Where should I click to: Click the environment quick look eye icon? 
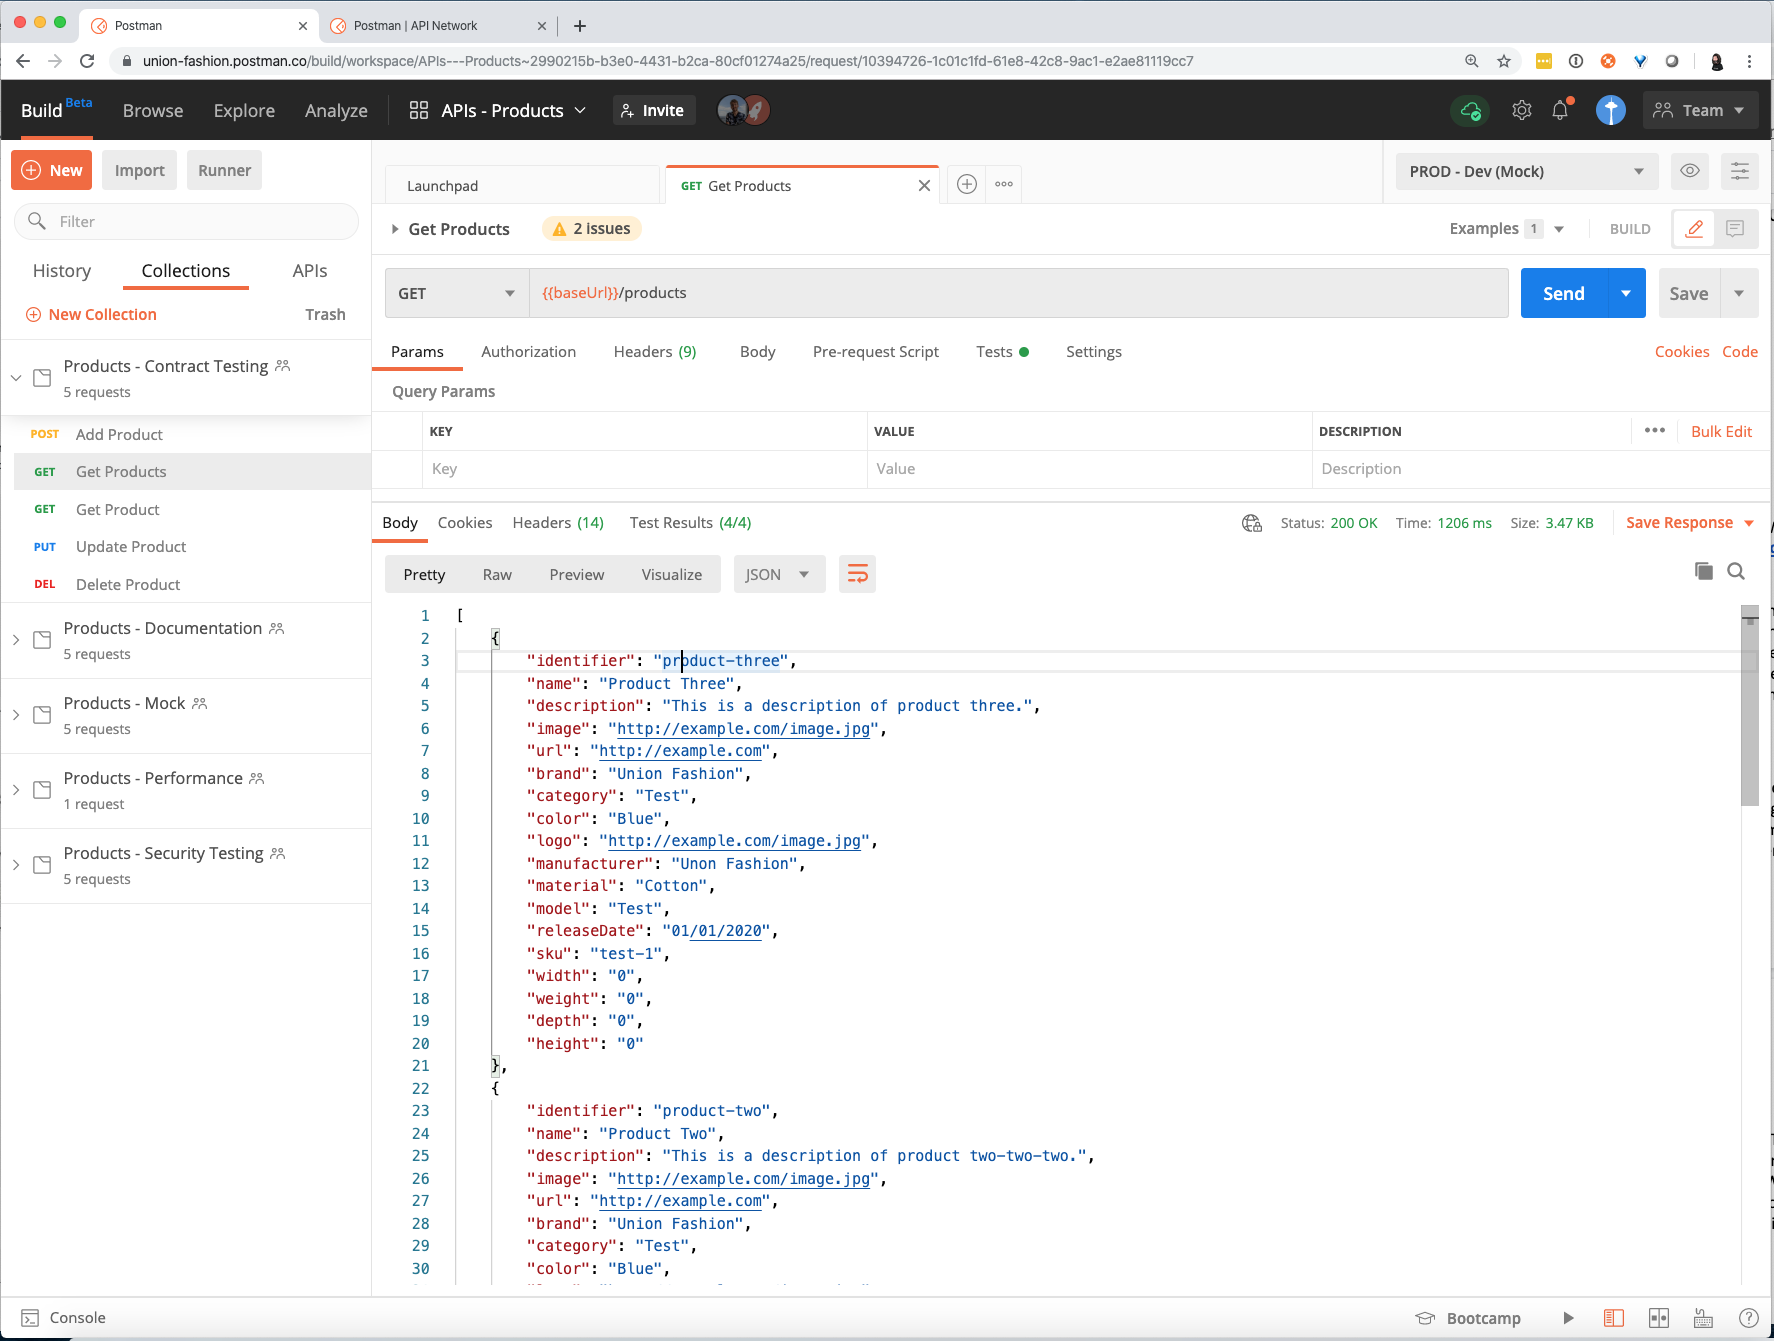tap(1690, 171)
